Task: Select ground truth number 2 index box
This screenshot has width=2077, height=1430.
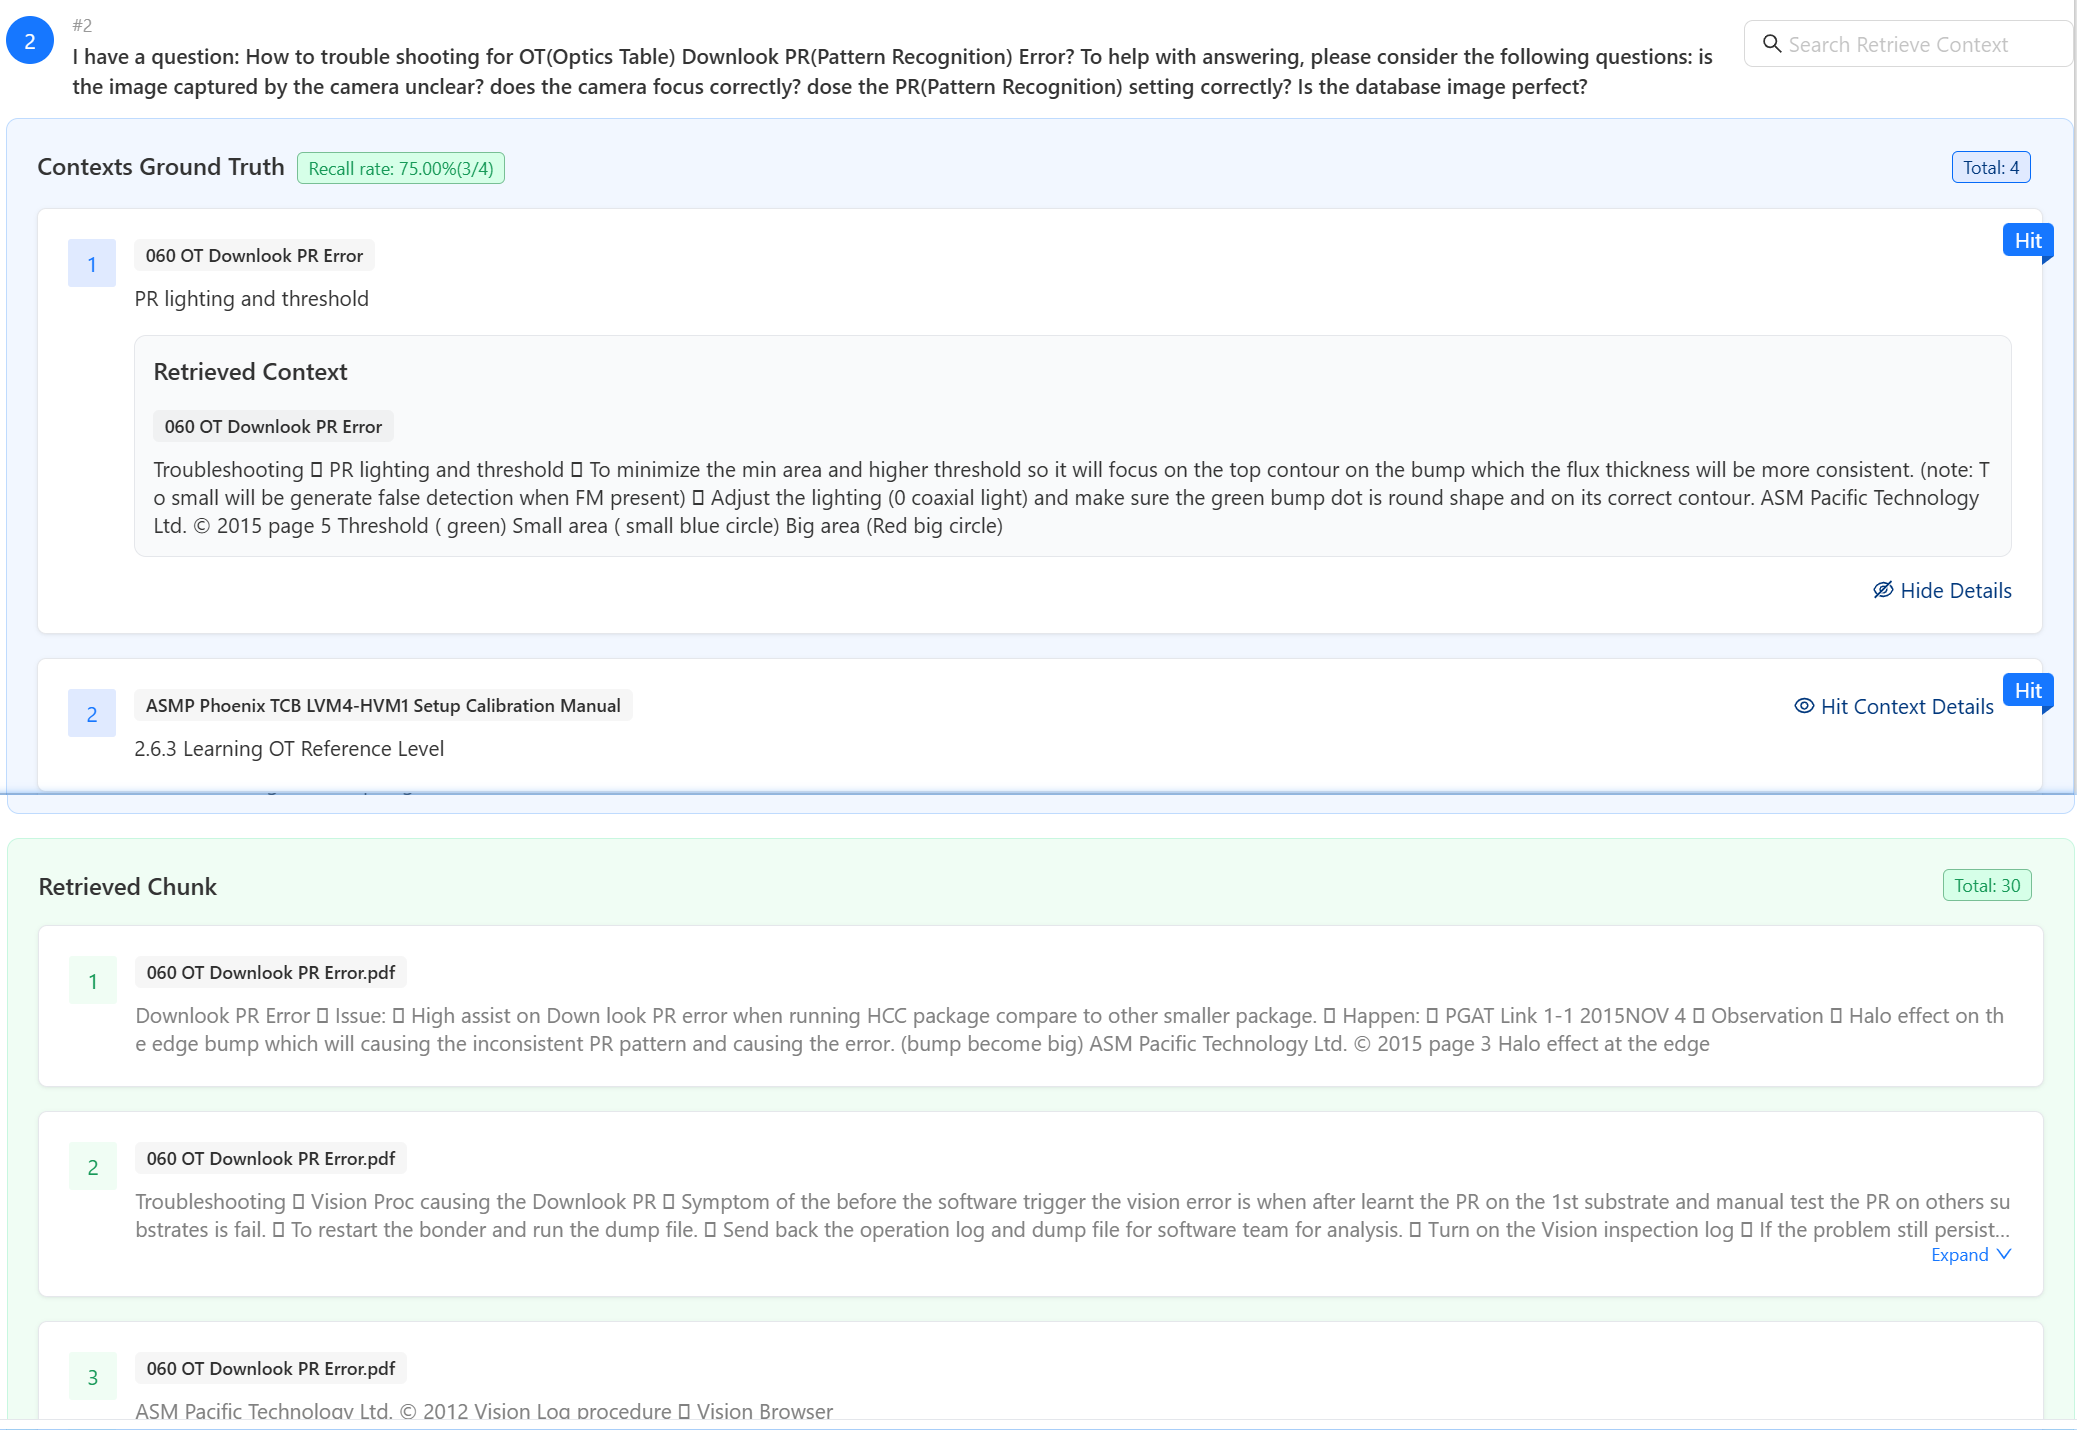Action: pos(92,714)
